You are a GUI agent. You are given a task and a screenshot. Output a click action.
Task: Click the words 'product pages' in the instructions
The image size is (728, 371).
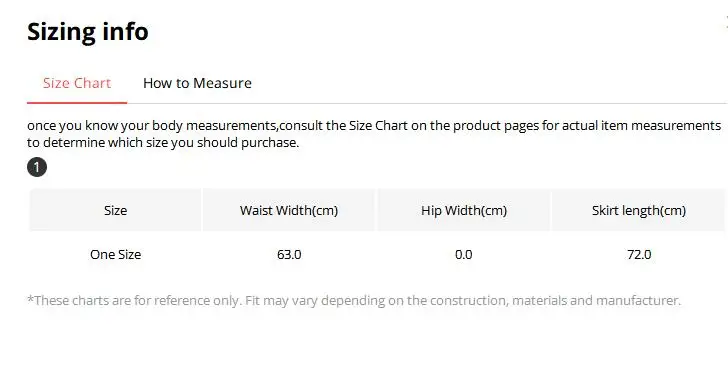tap(495, 126)
